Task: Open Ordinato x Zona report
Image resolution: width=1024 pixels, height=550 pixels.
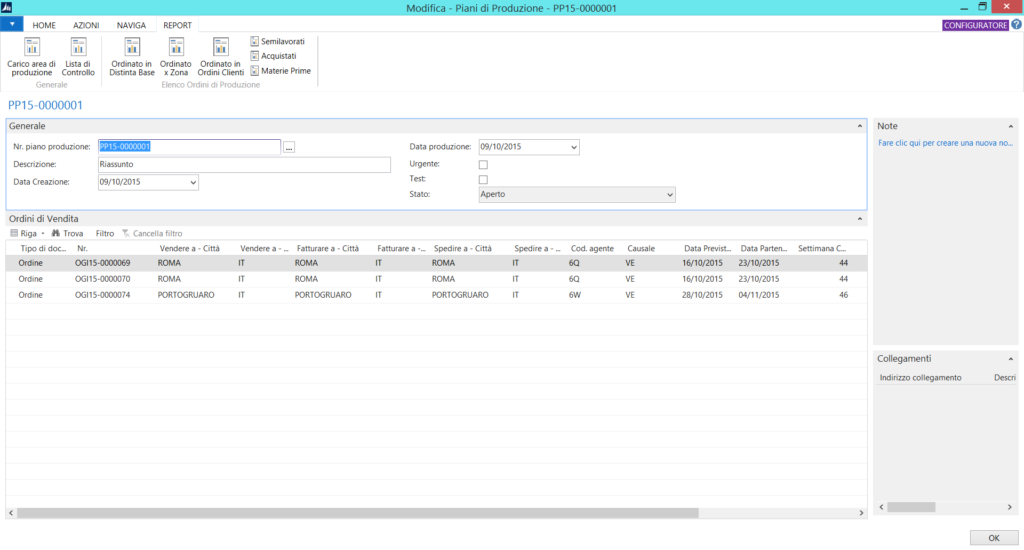Action: click(x=176, y=57)
